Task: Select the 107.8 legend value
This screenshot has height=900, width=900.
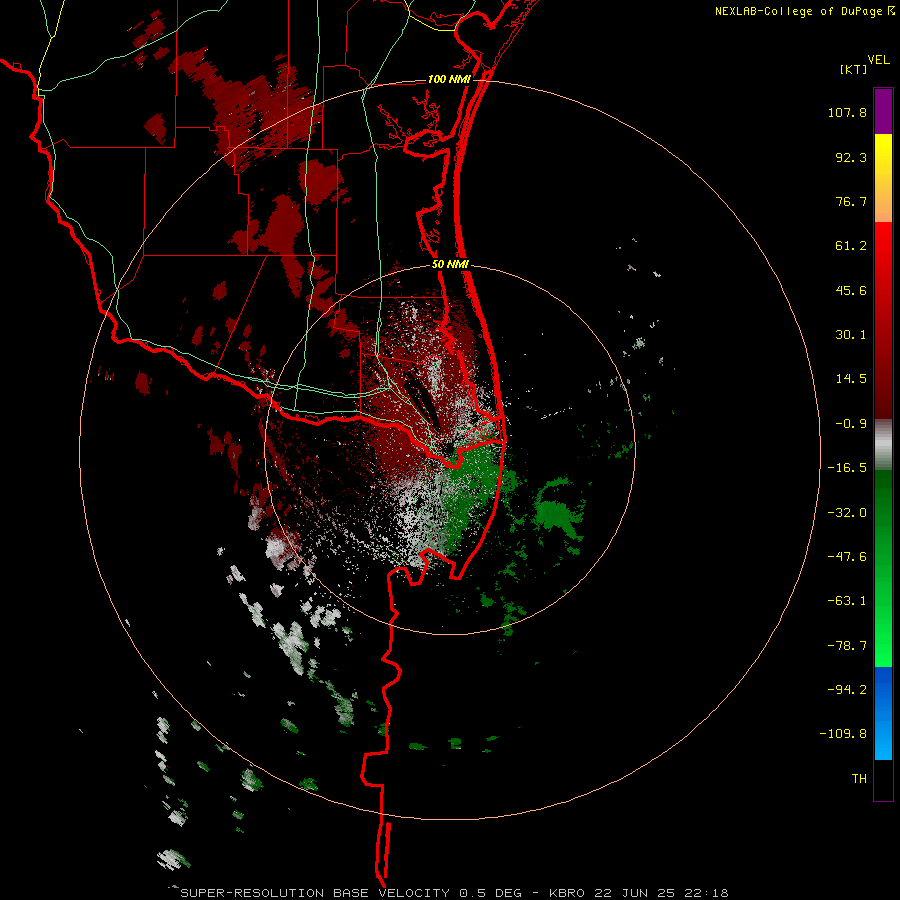Action: tap(847, 112)
